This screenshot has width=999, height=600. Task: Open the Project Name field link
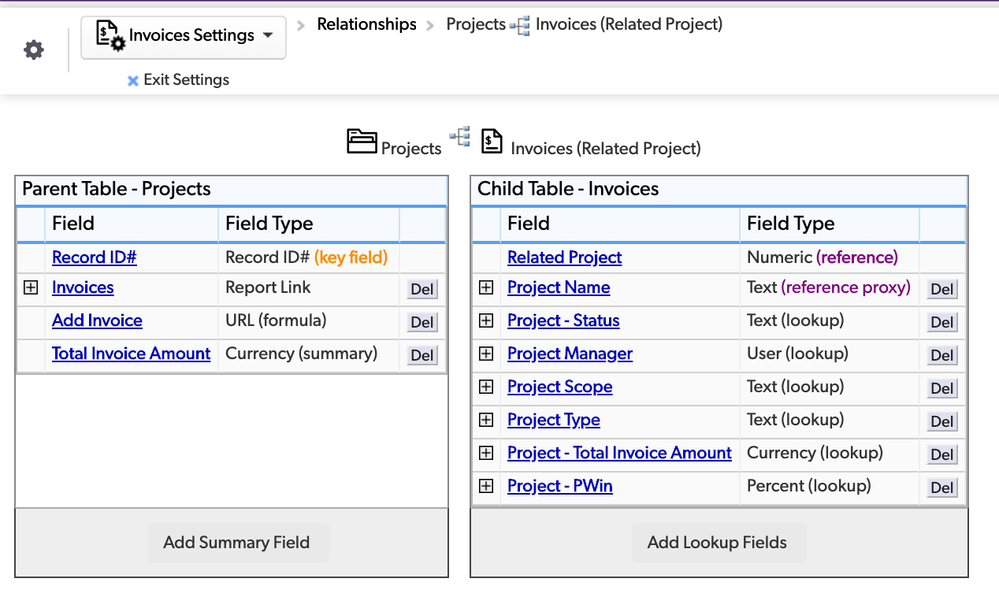pos(559,287)
